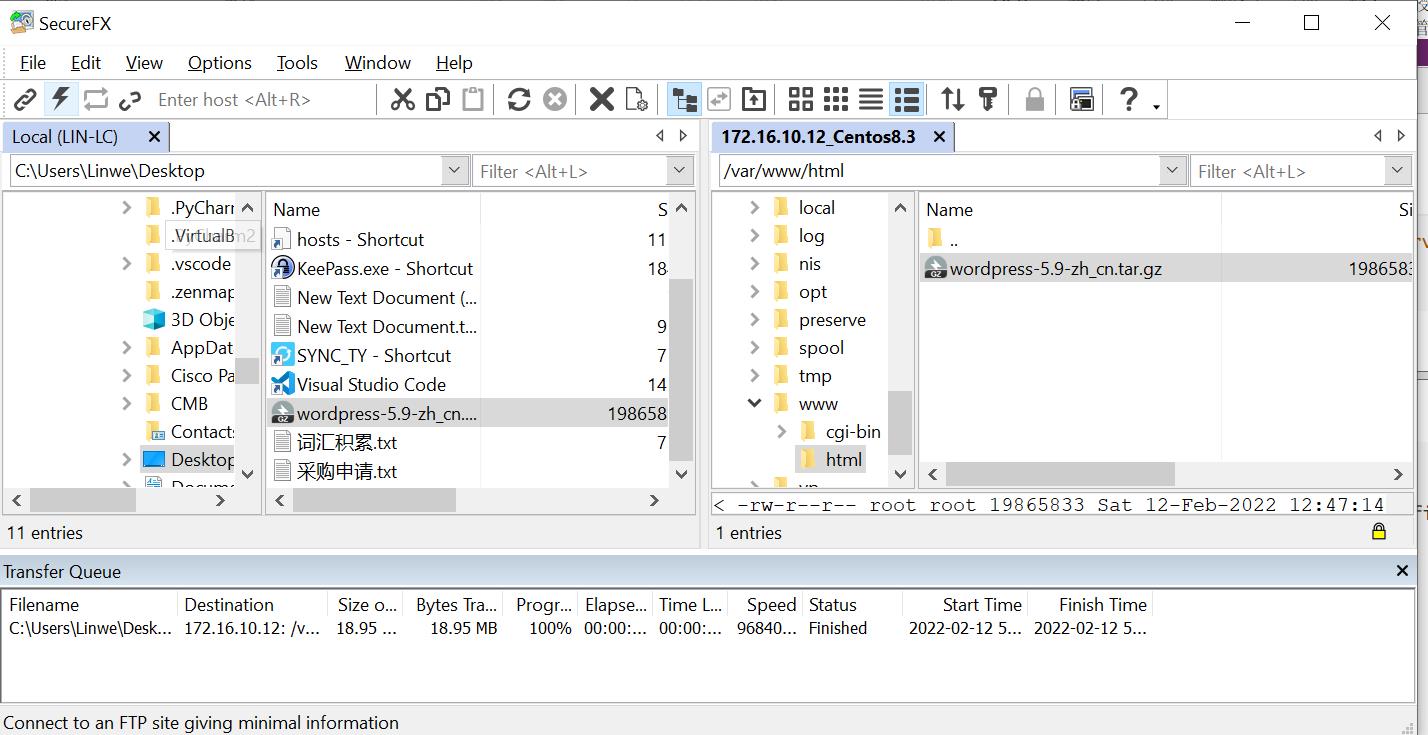
Task: Click the padlock icon in toolbar
Action: tap(1035, 99)
